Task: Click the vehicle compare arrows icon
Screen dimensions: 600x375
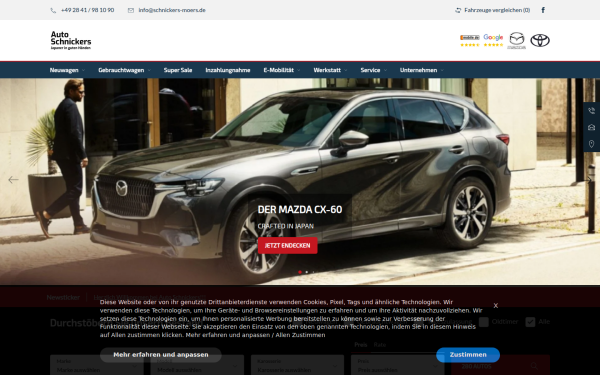Action: (x=458, y=10)
